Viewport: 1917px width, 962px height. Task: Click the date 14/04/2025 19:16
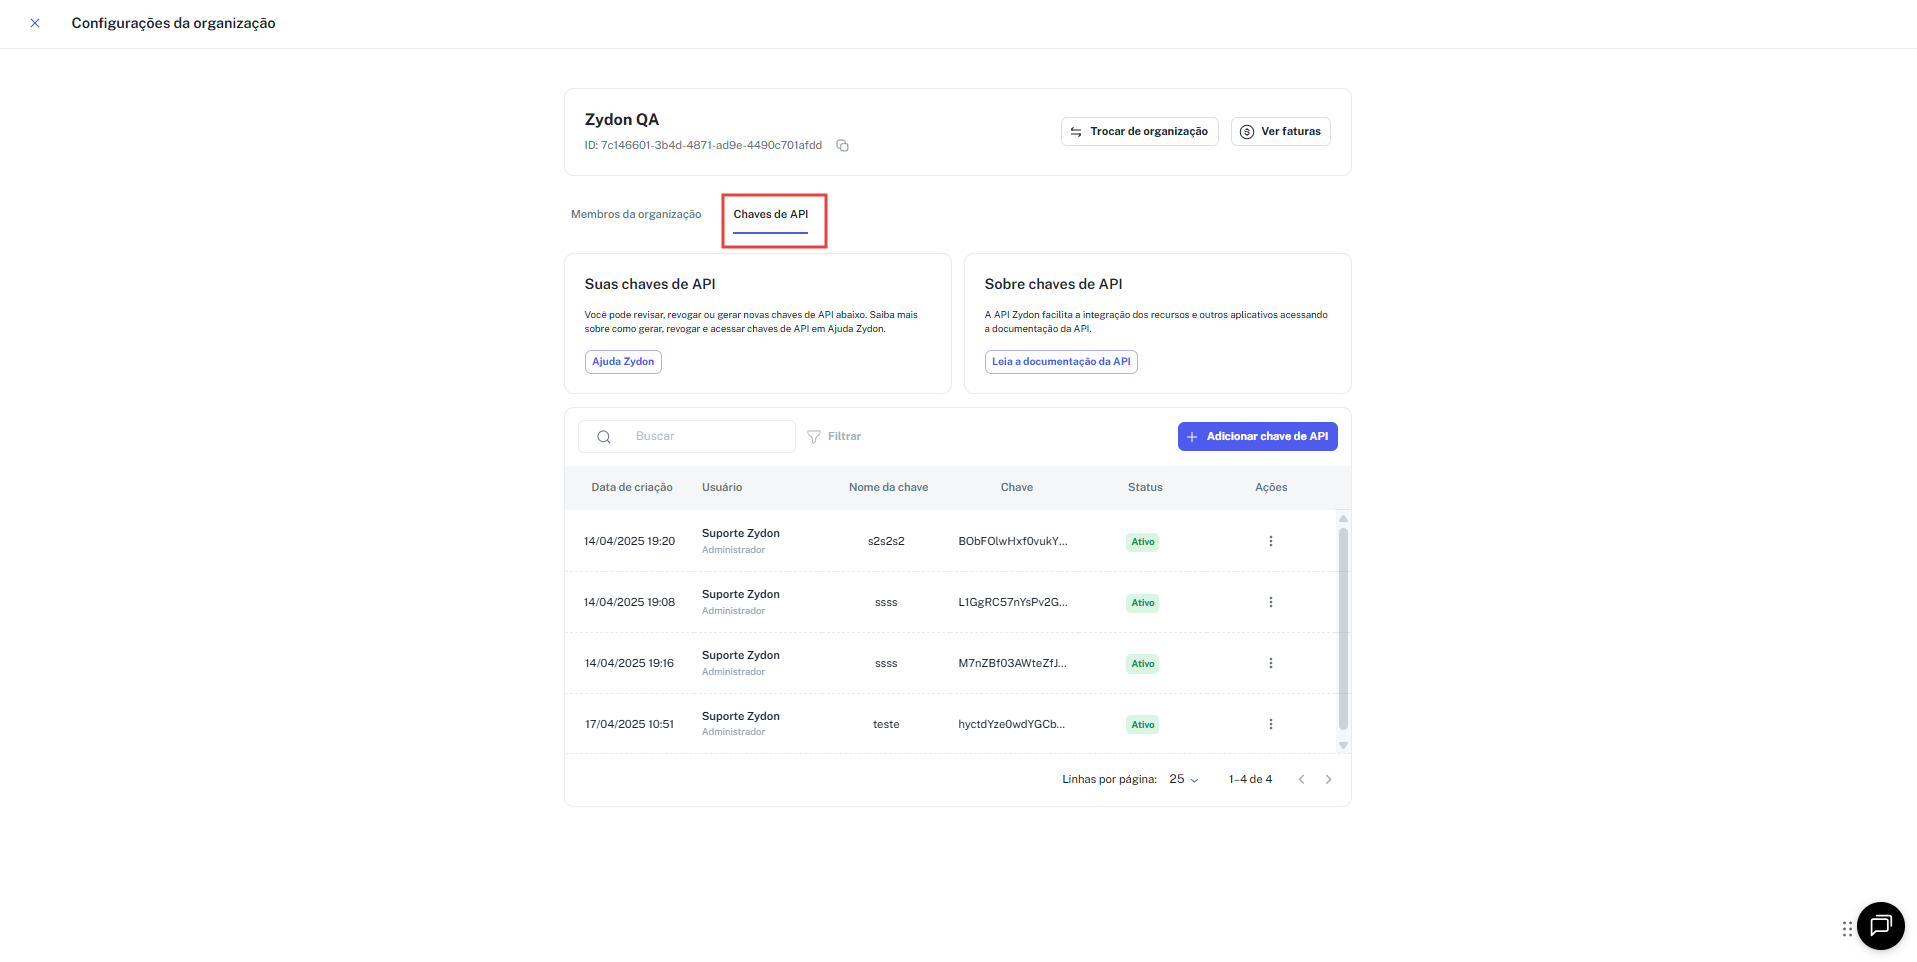[629, 664]
